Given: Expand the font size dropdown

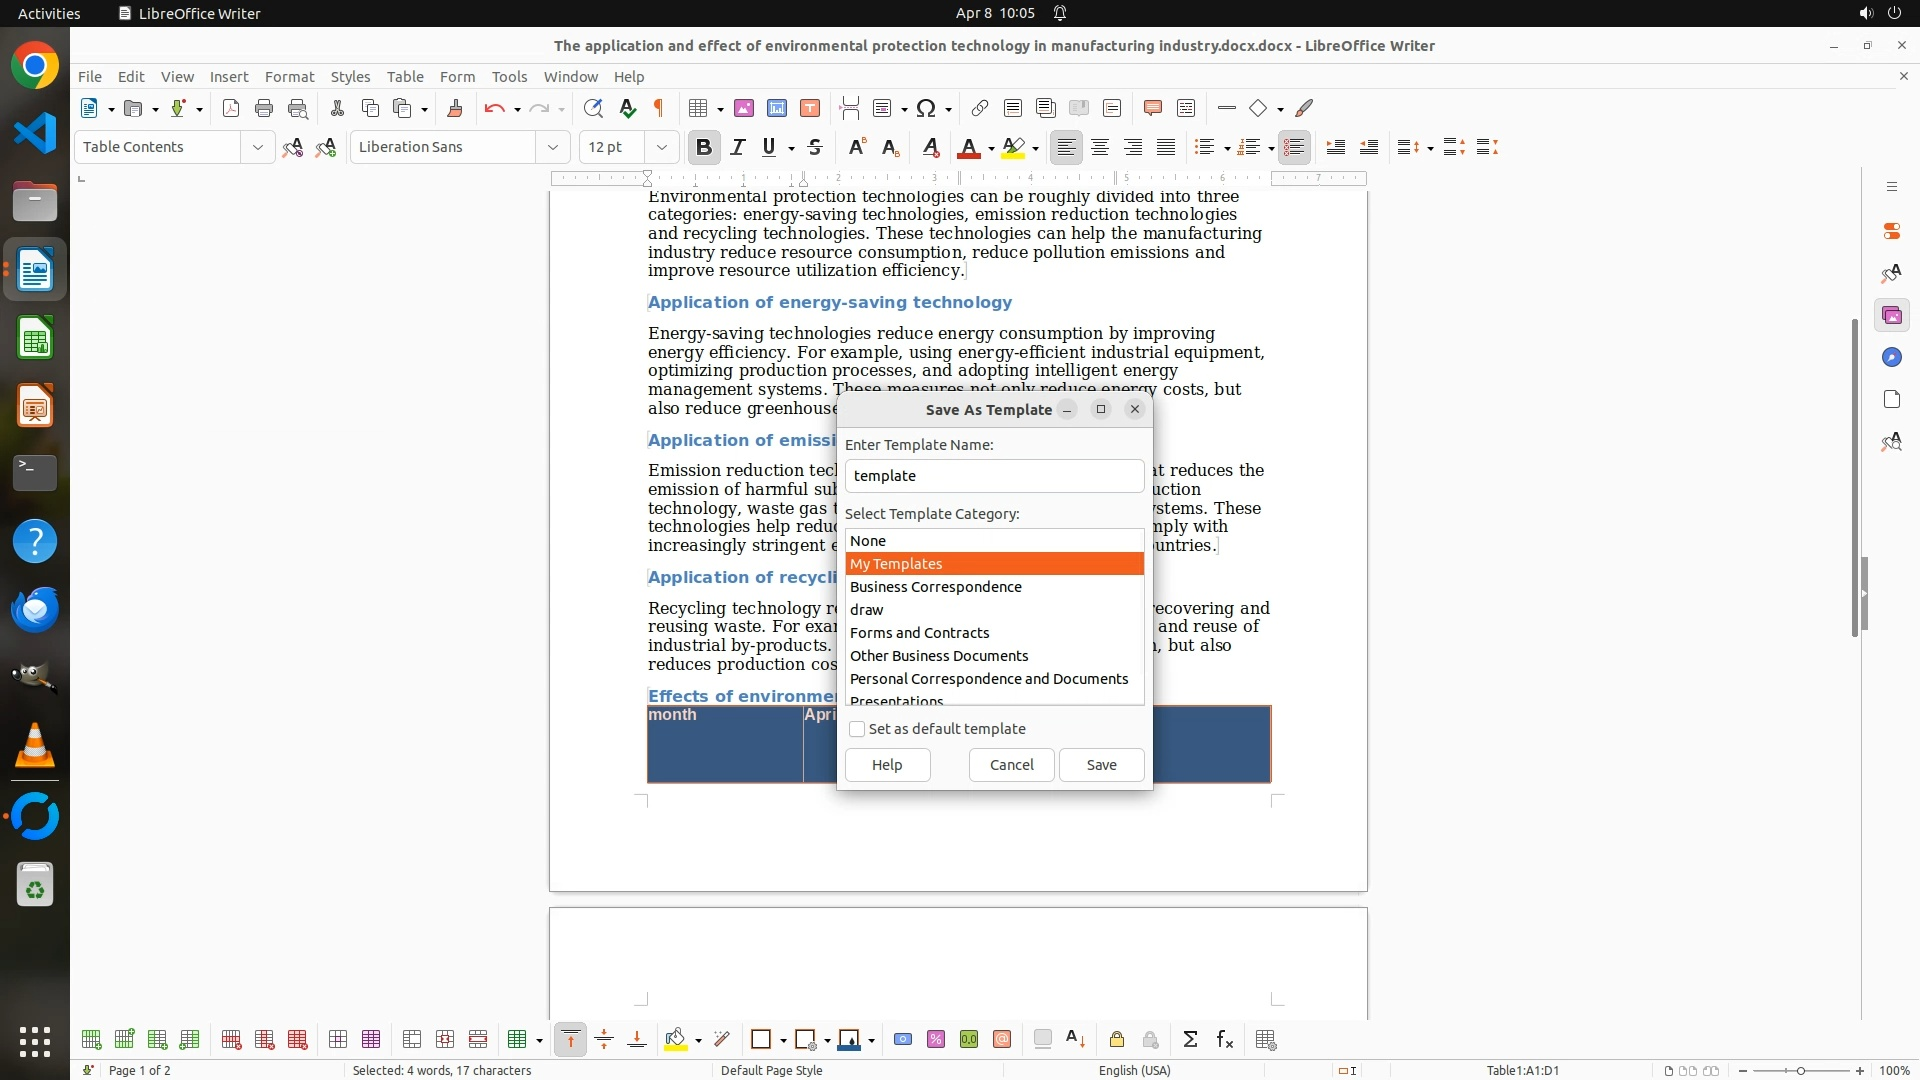Looking at the screenshot, I should tap(661, 147).
